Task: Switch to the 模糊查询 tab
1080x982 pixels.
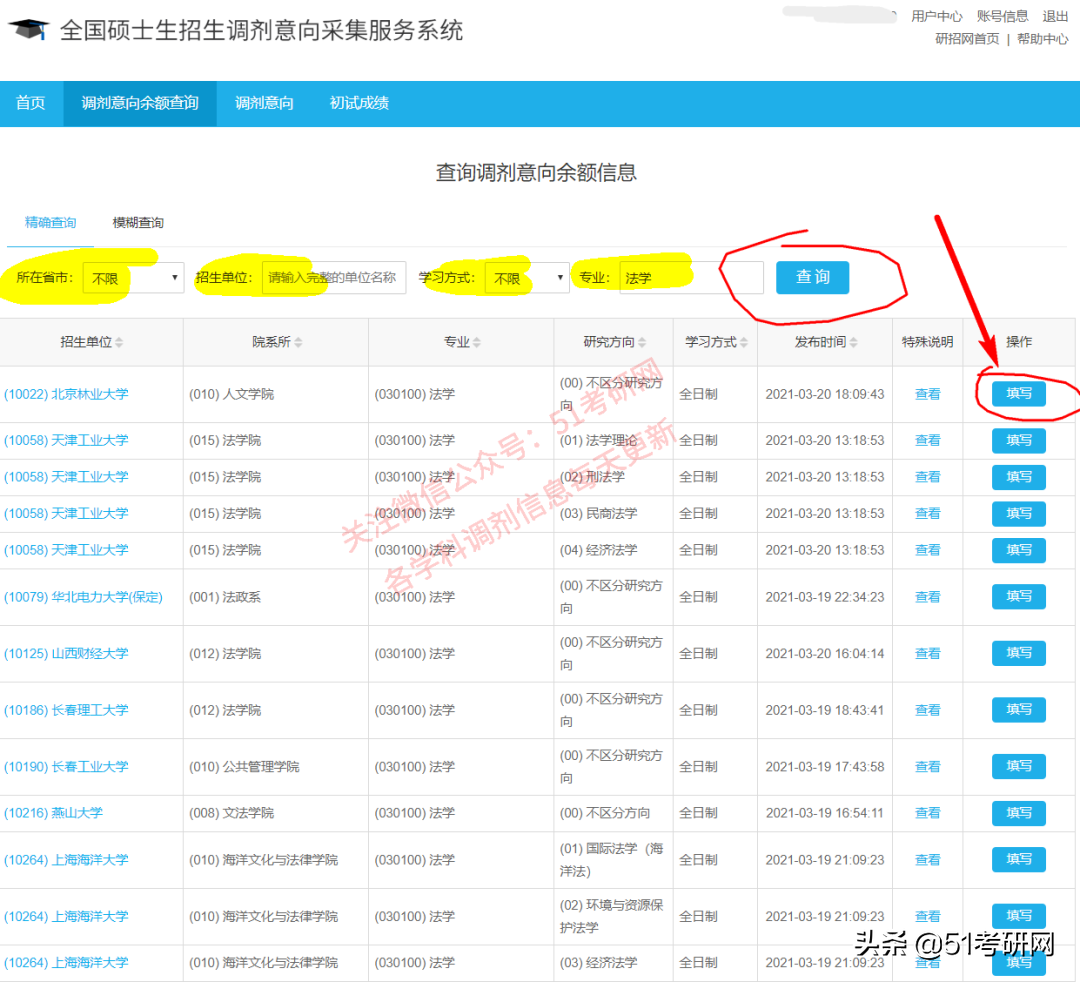Action: click(x=137, y=222)
